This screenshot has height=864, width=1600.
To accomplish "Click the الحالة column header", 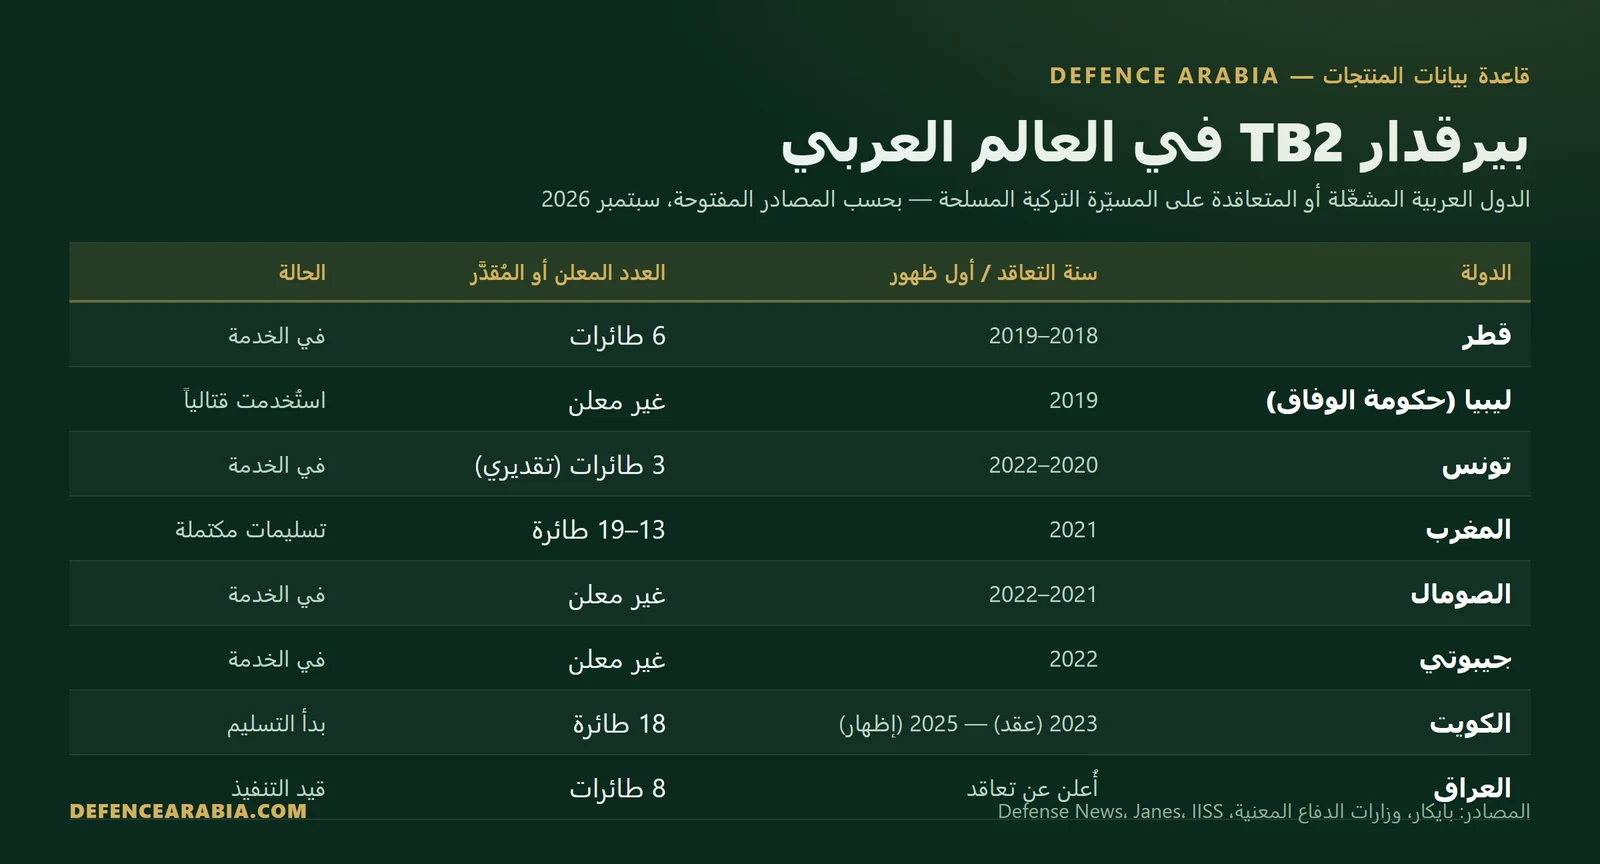I will tap(302, 272).
